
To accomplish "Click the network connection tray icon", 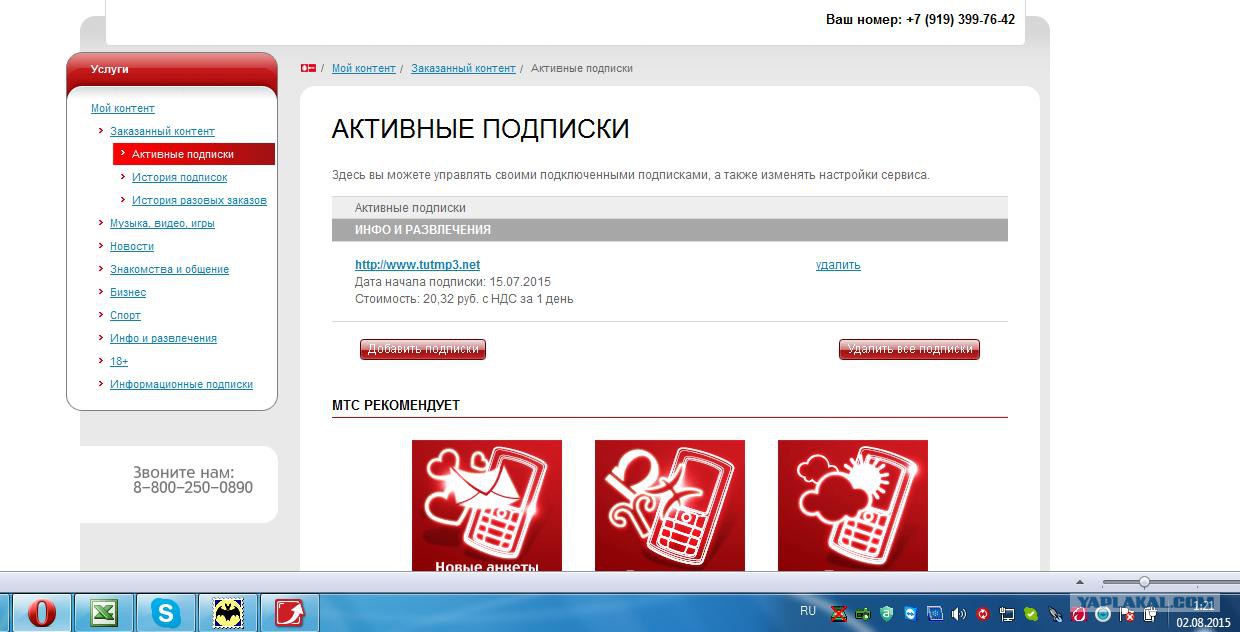I will pyautogui.click(x=1006, y=614).
